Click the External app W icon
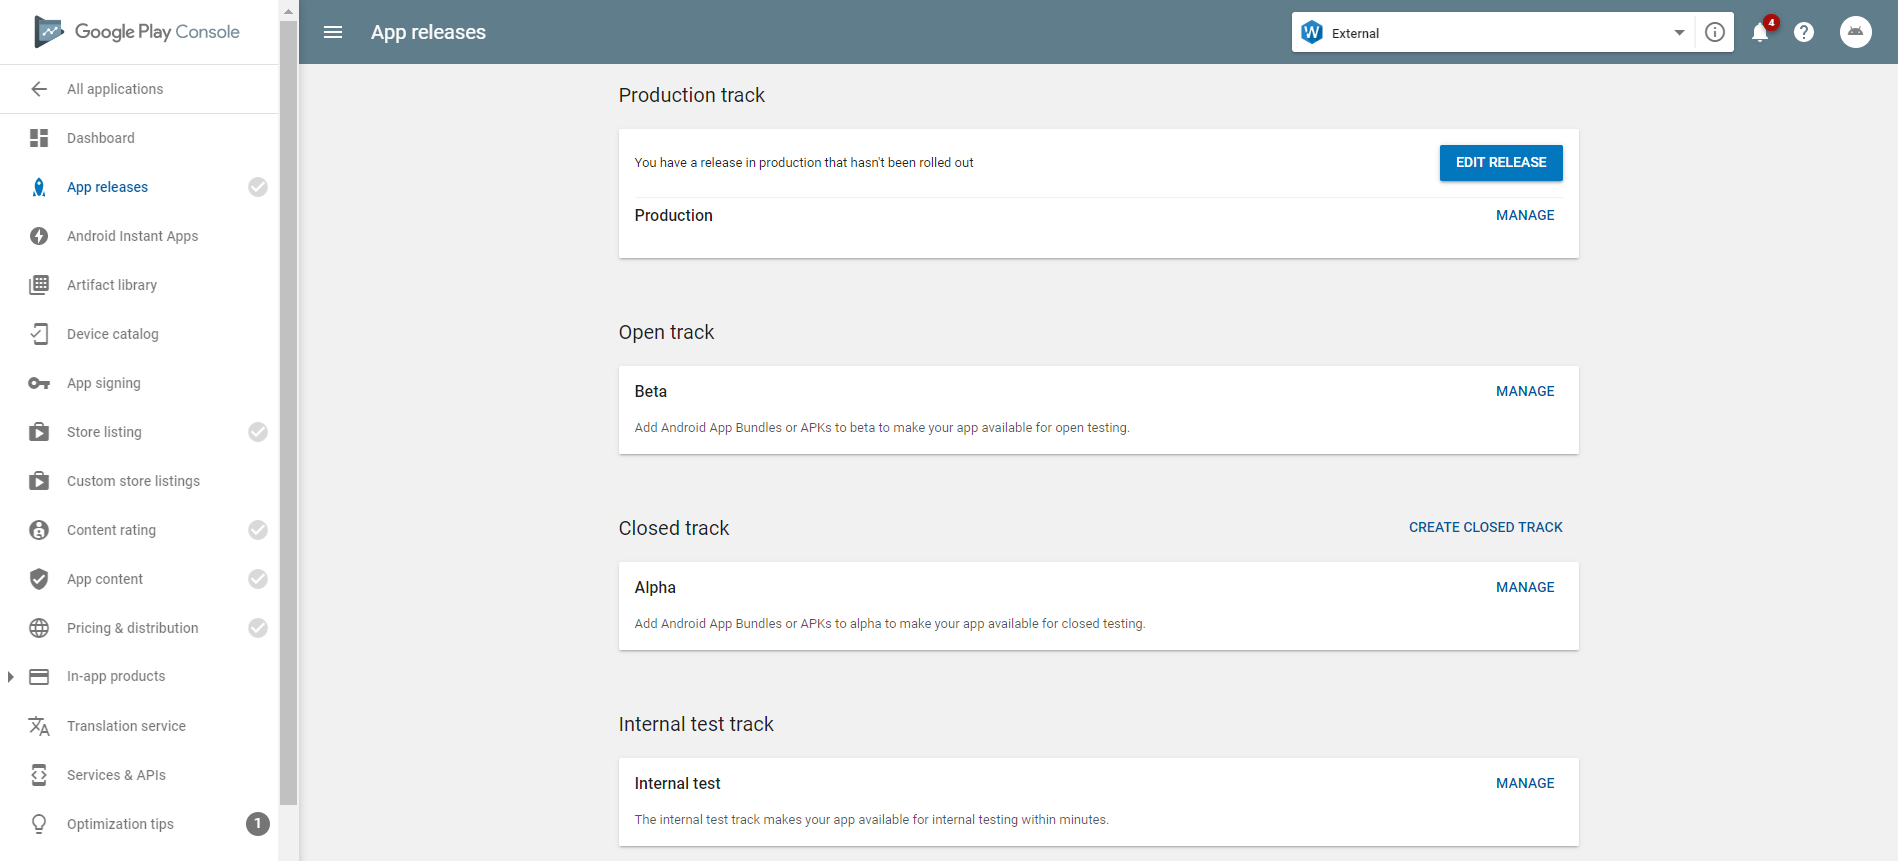This screenshot has height=861, width=1898. click(1312, 32)
